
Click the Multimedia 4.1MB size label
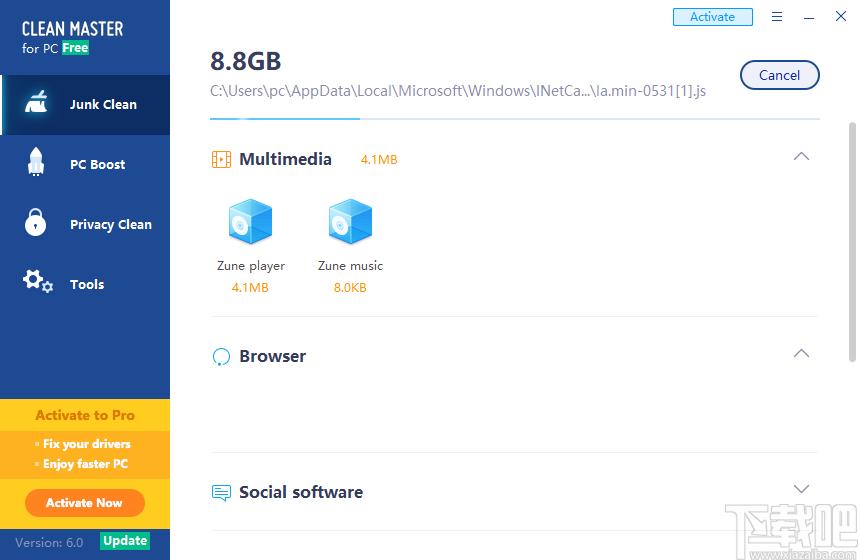pos(379,160)
